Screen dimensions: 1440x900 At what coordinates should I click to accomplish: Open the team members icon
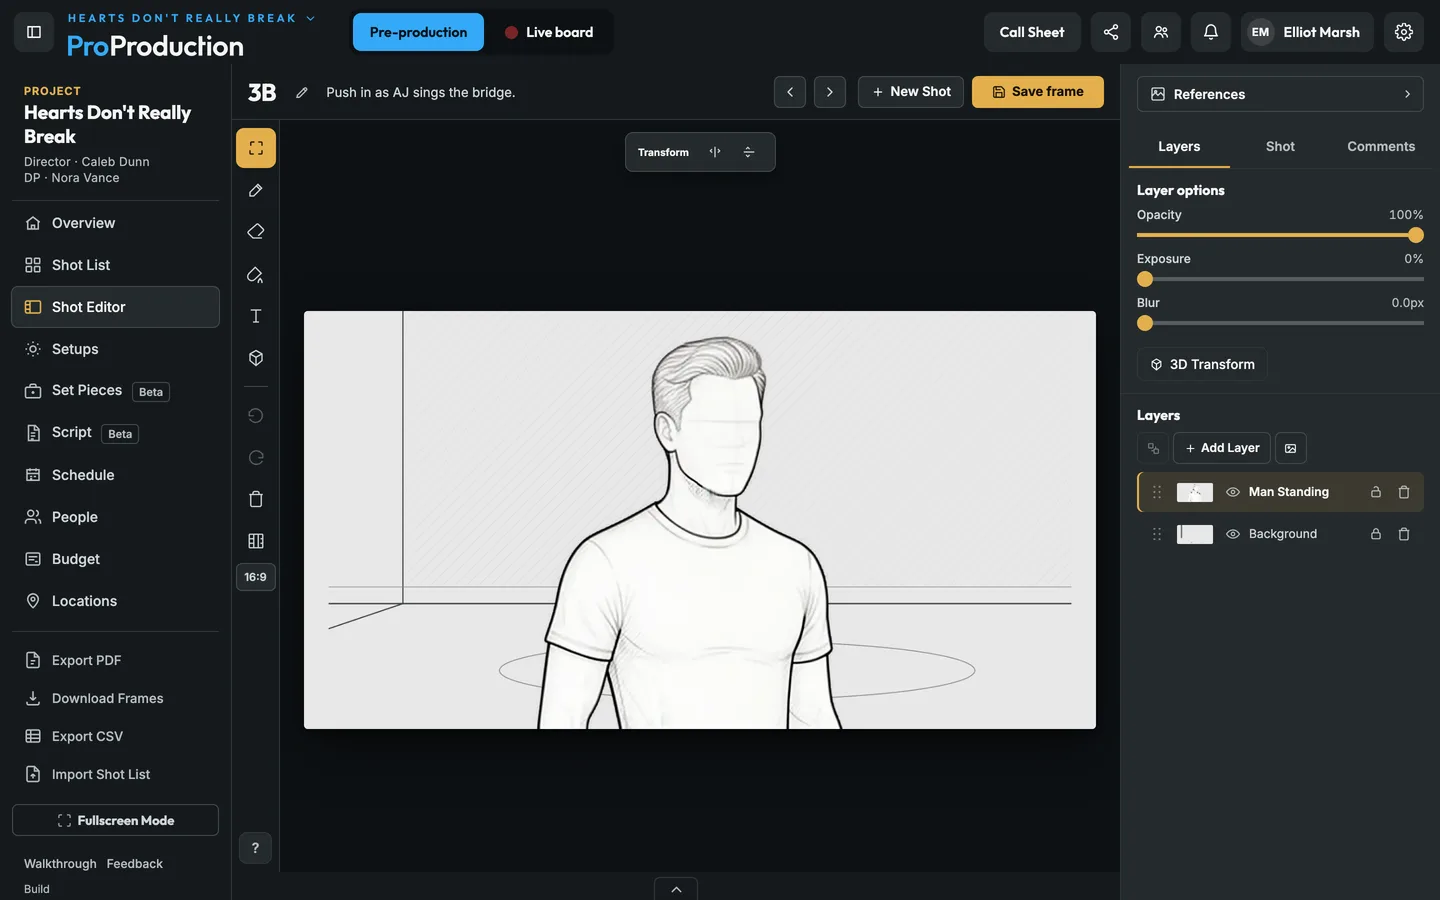(1161, 32)
